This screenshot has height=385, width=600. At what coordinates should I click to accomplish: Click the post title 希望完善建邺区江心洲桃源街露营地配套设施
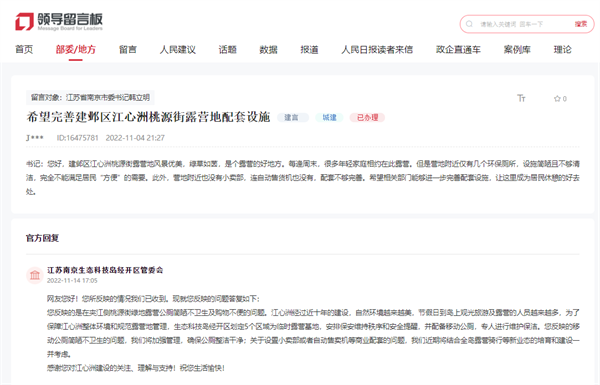point(148,117)
